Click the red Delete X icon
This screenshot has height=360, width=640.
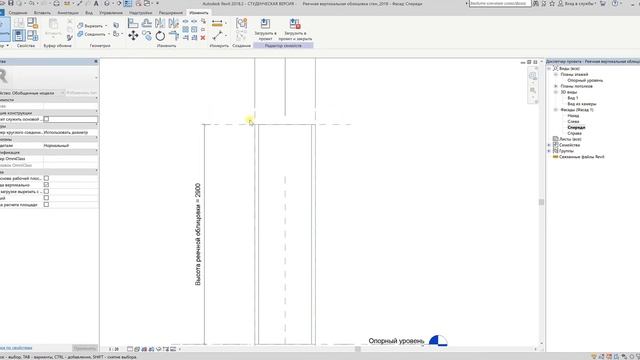coord(203,38)
